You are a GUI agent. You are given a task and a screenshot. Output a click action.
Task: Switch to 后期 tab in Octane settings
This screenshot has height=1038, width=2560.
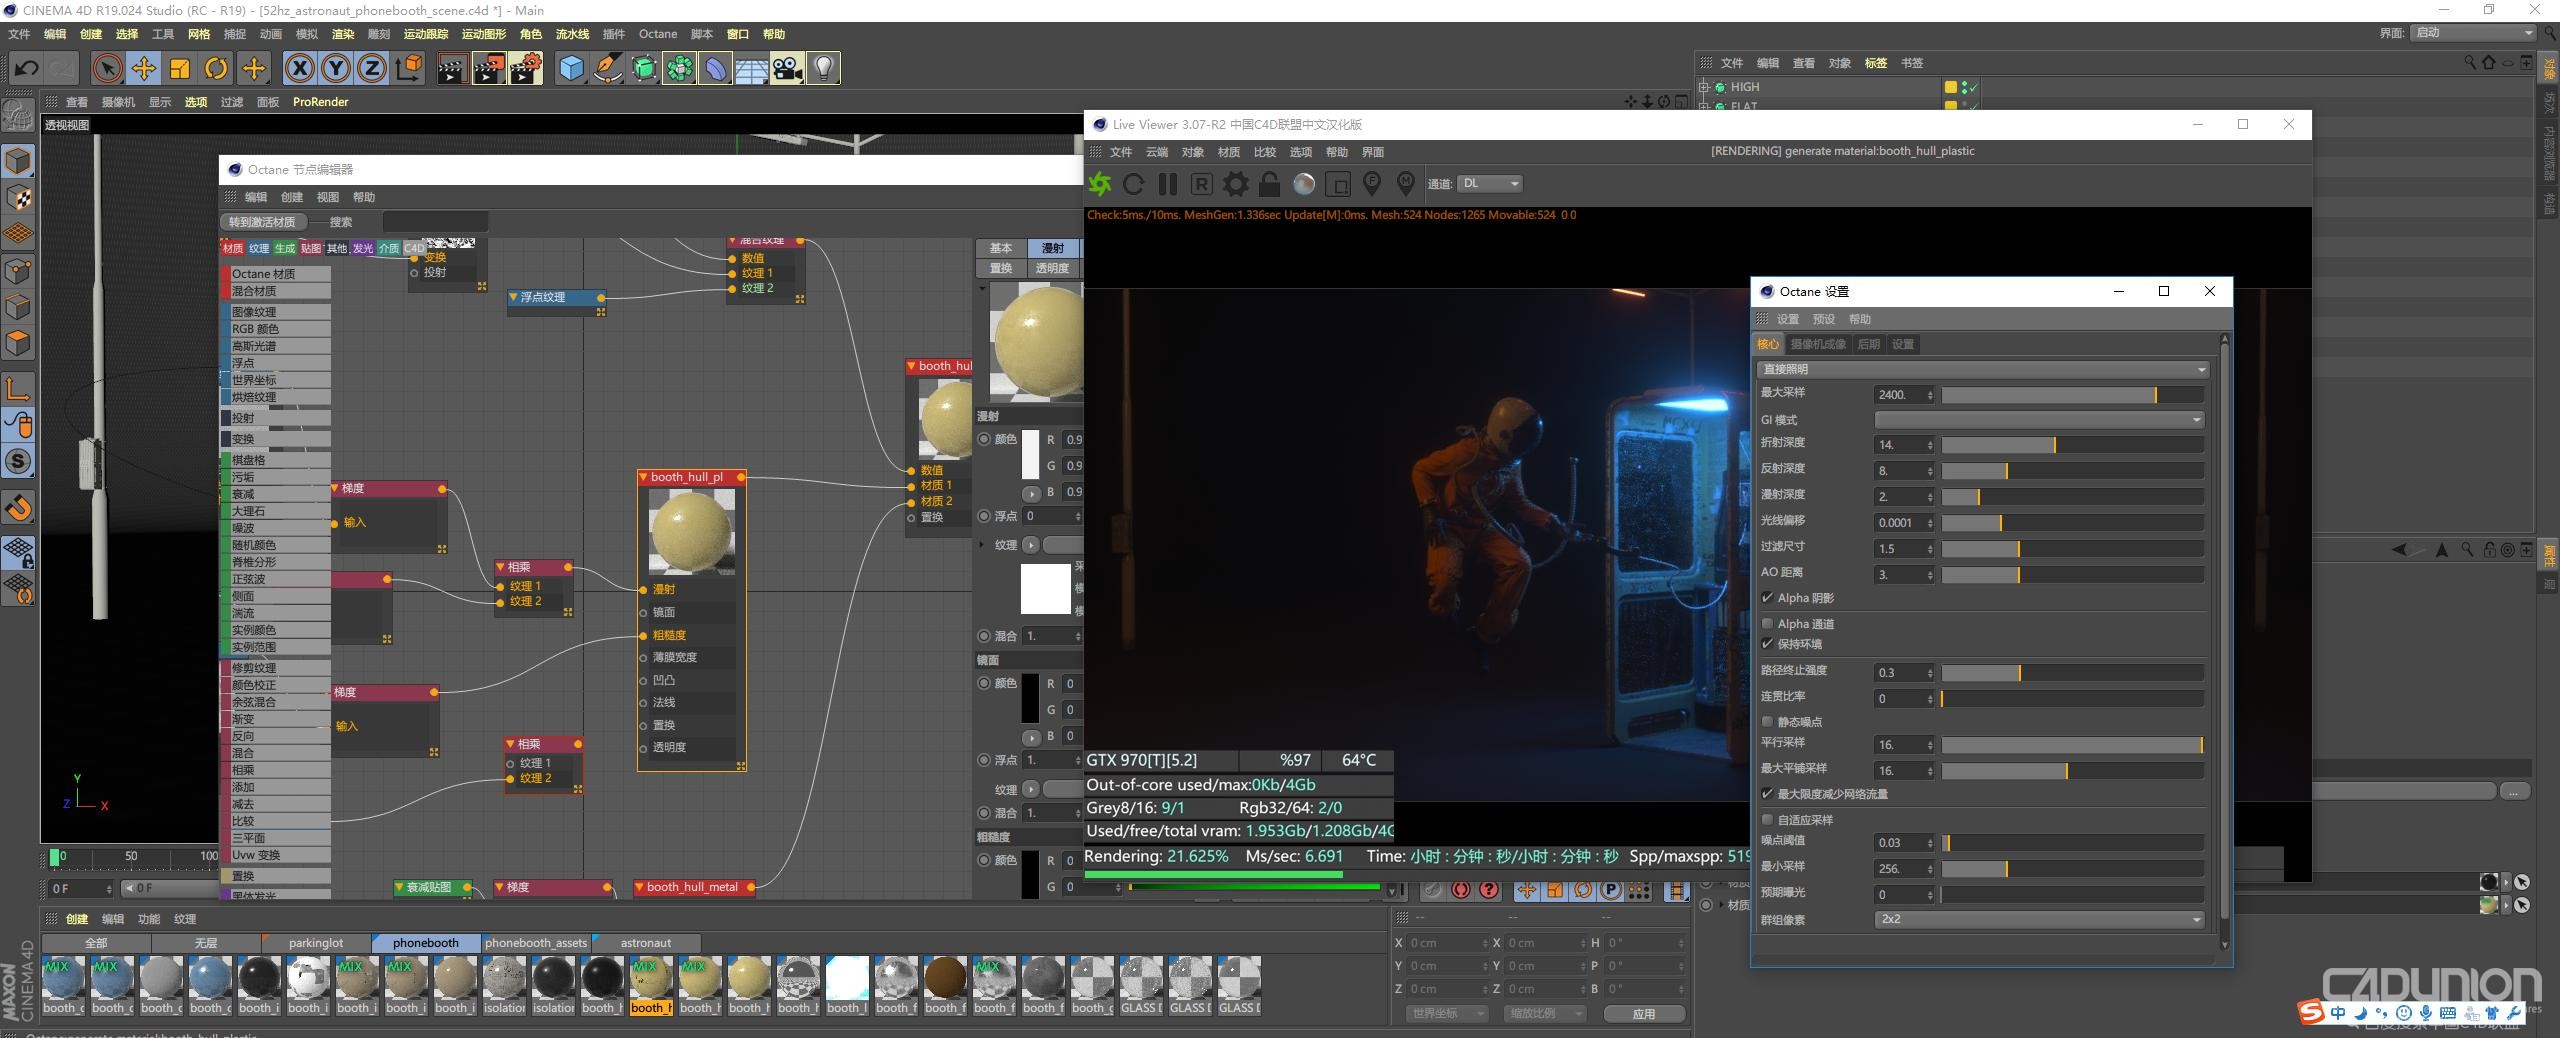[1868, 344]
